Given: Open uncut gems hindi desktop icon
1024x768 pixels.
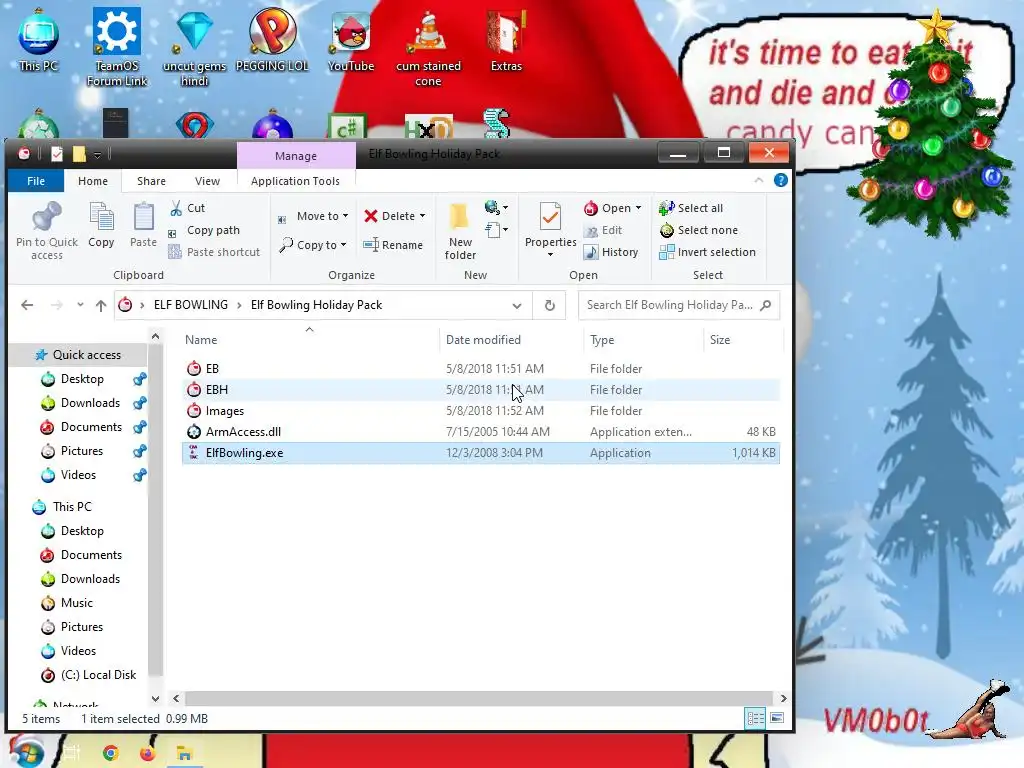Looking at the screenshot, I should click(x=195, y=48).
